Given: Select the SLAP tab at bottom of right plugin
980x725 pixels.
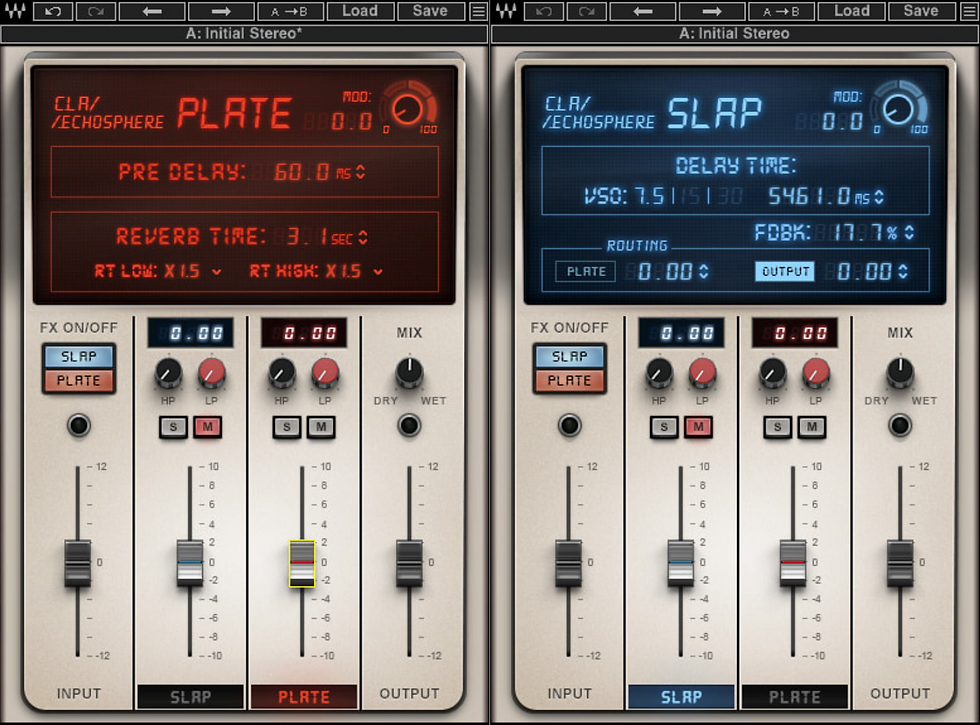Looking at the screenshot, I should pos(681,697).
